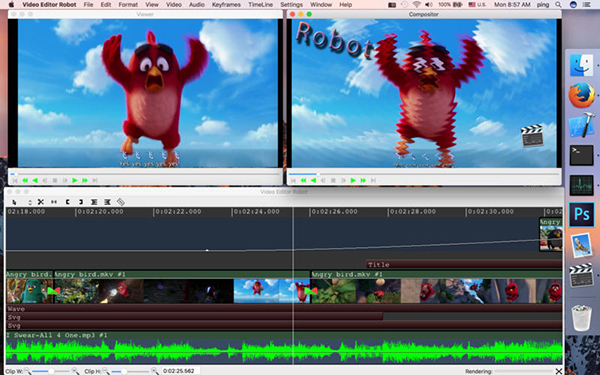600x375 pixels.
Task: Click the timecode field showing 0:02:25.562
Action: coord(180,371)
